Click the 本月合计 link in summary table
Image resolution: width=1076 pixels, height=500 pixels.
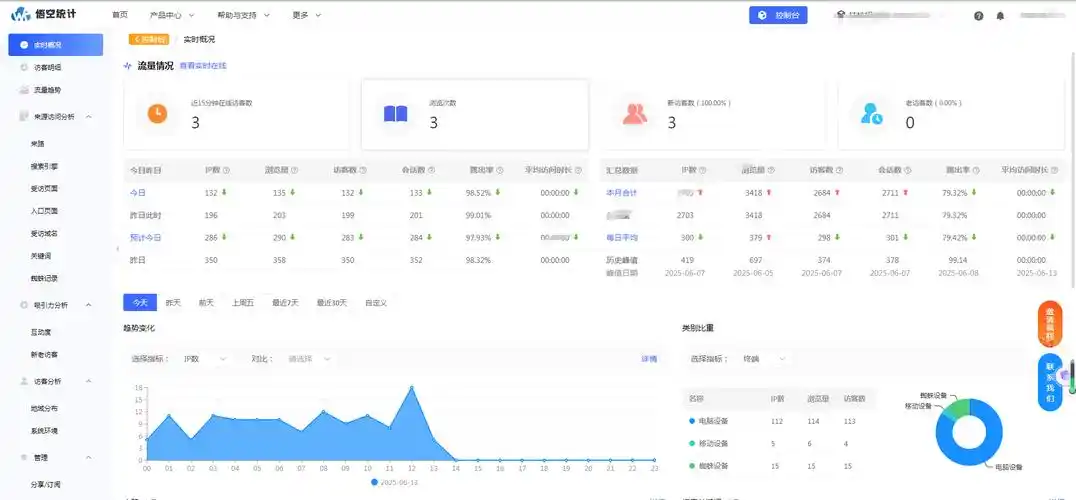pyautogui.click(x=622, y=193)
